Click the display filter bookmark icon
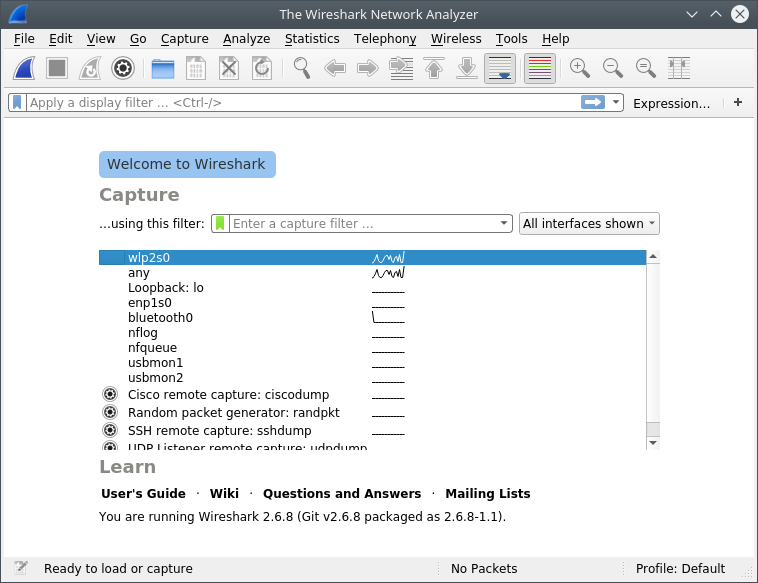This screenshot has width=758, height=583. pyautogui.click(x=17, y=102)
